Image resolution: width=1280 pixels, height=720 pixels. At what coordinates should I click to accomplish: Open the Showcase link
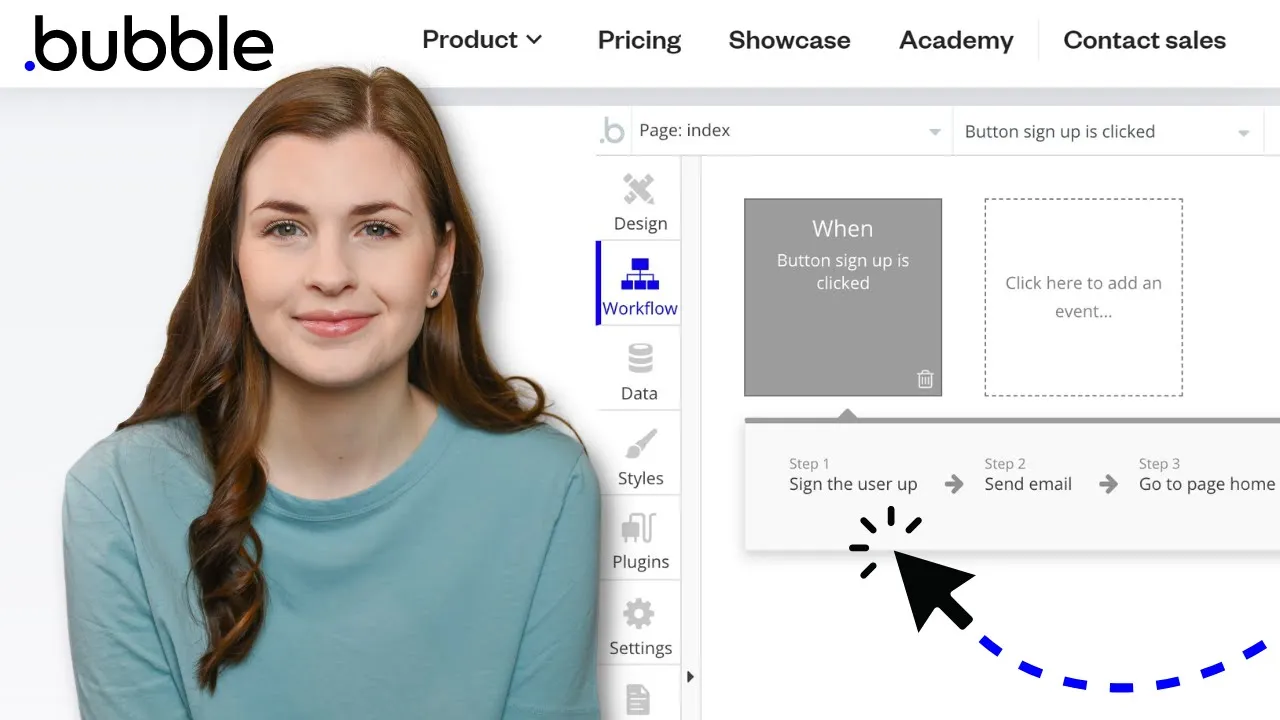tap(789, 40)
